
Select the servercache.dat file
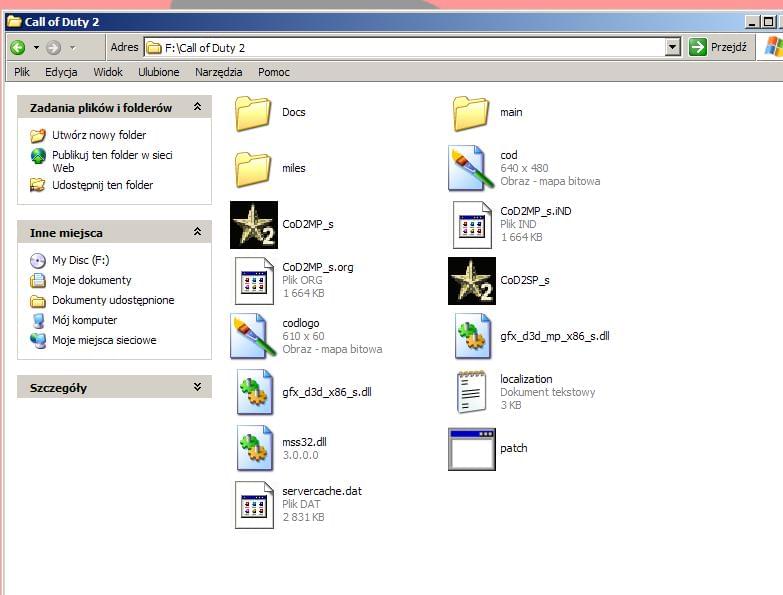(x=253, y=504)
